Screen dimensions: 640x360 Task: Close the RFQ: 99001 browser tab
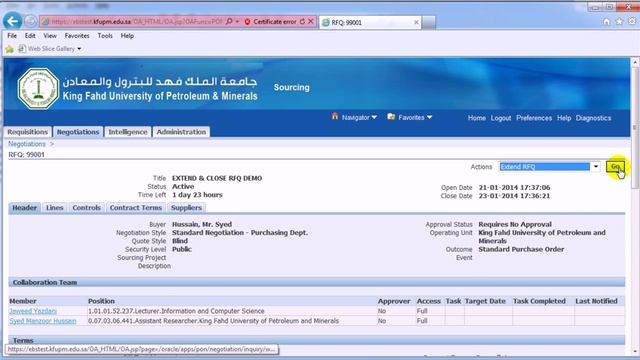click(416, 22)
